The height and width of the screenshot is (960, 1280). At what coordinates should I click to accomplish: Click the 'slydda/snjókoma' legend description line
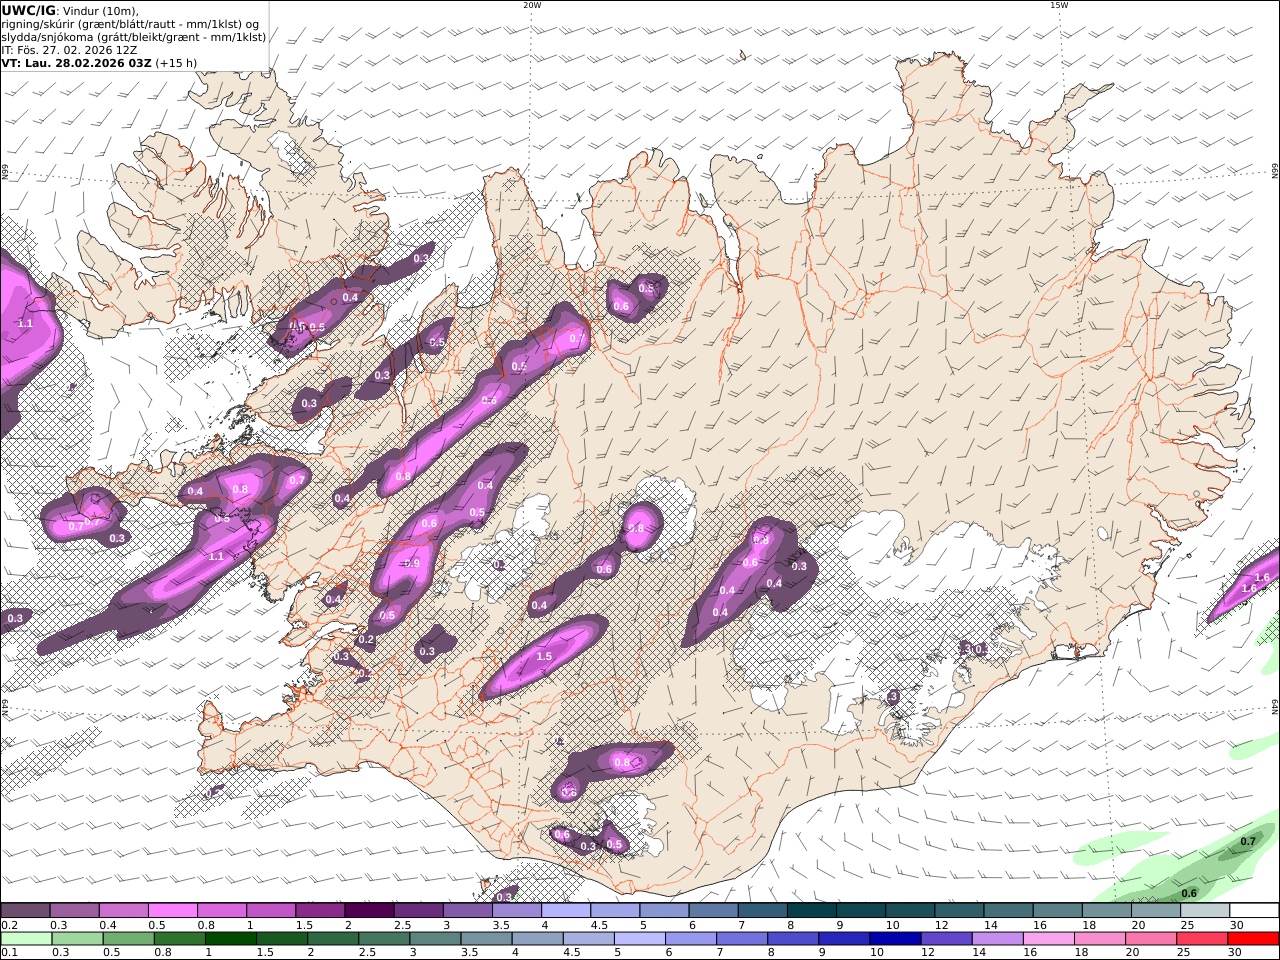134,37
